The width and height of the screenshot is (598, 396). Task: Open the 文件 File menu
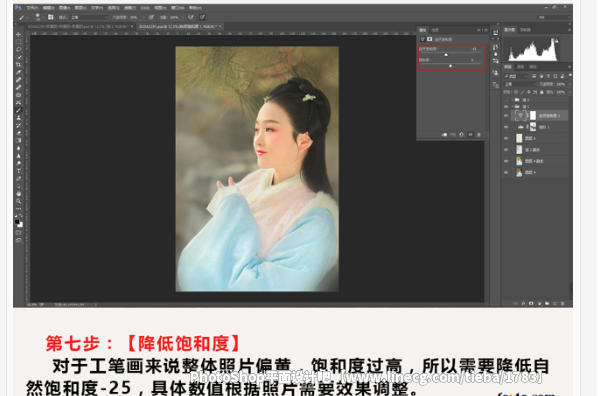coord(32,8)
